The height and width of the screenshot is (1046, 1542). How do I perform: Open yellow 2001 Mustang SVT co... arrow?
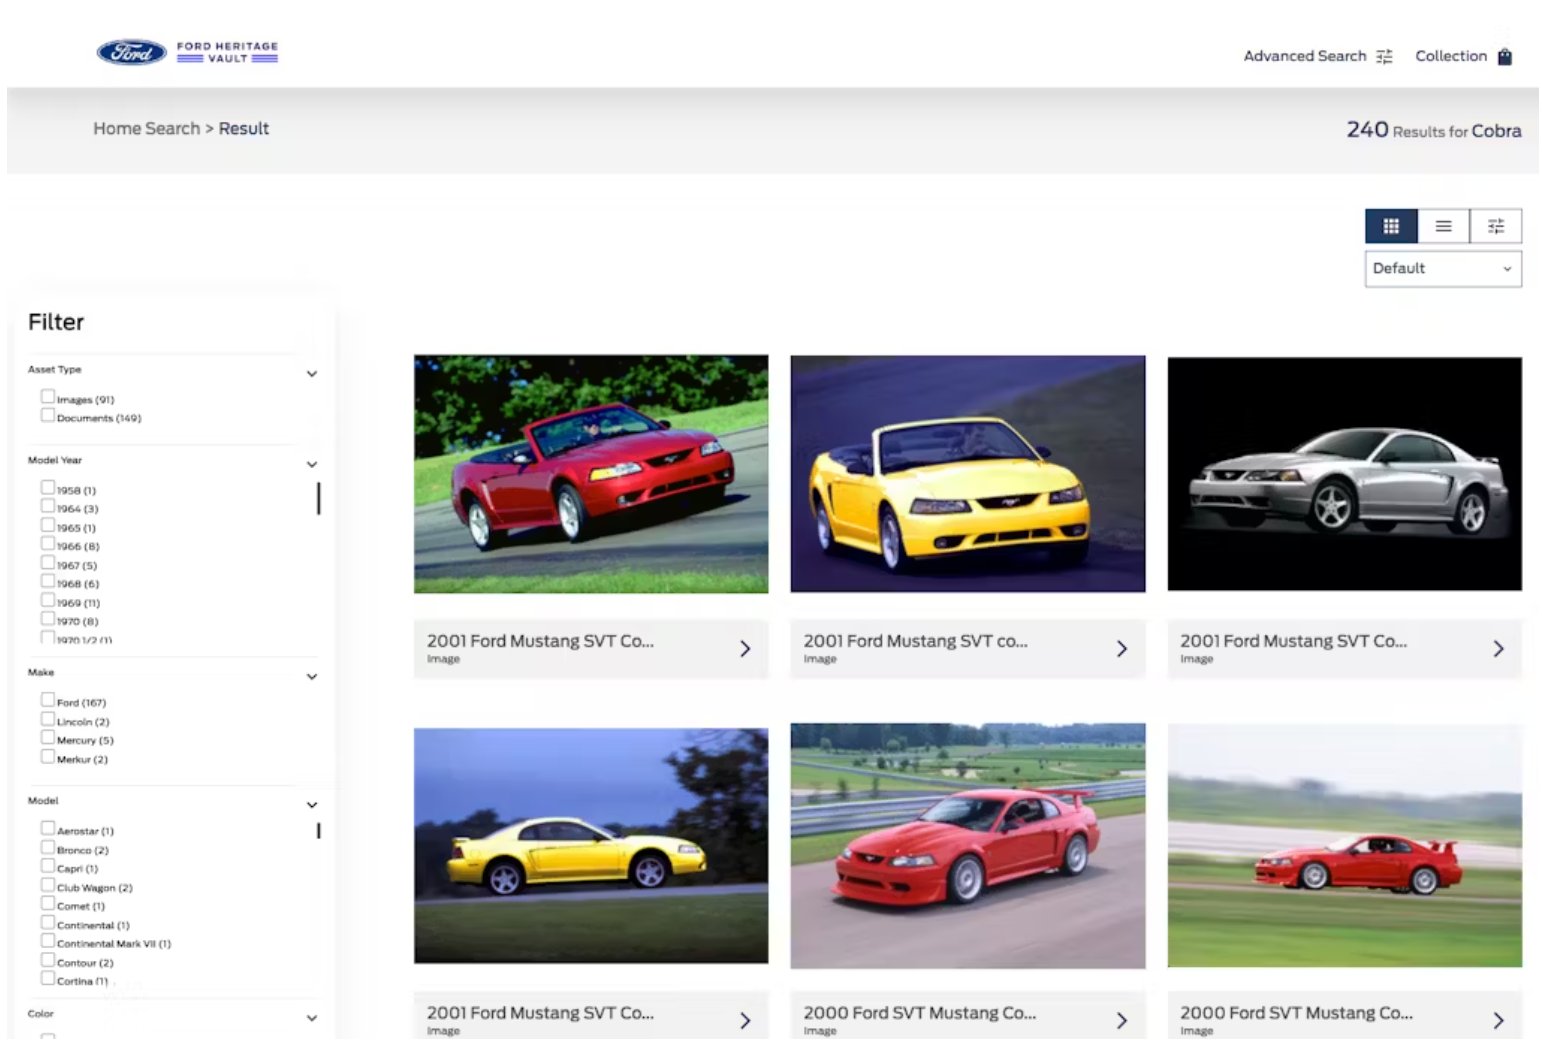[x=1121, y=649]
